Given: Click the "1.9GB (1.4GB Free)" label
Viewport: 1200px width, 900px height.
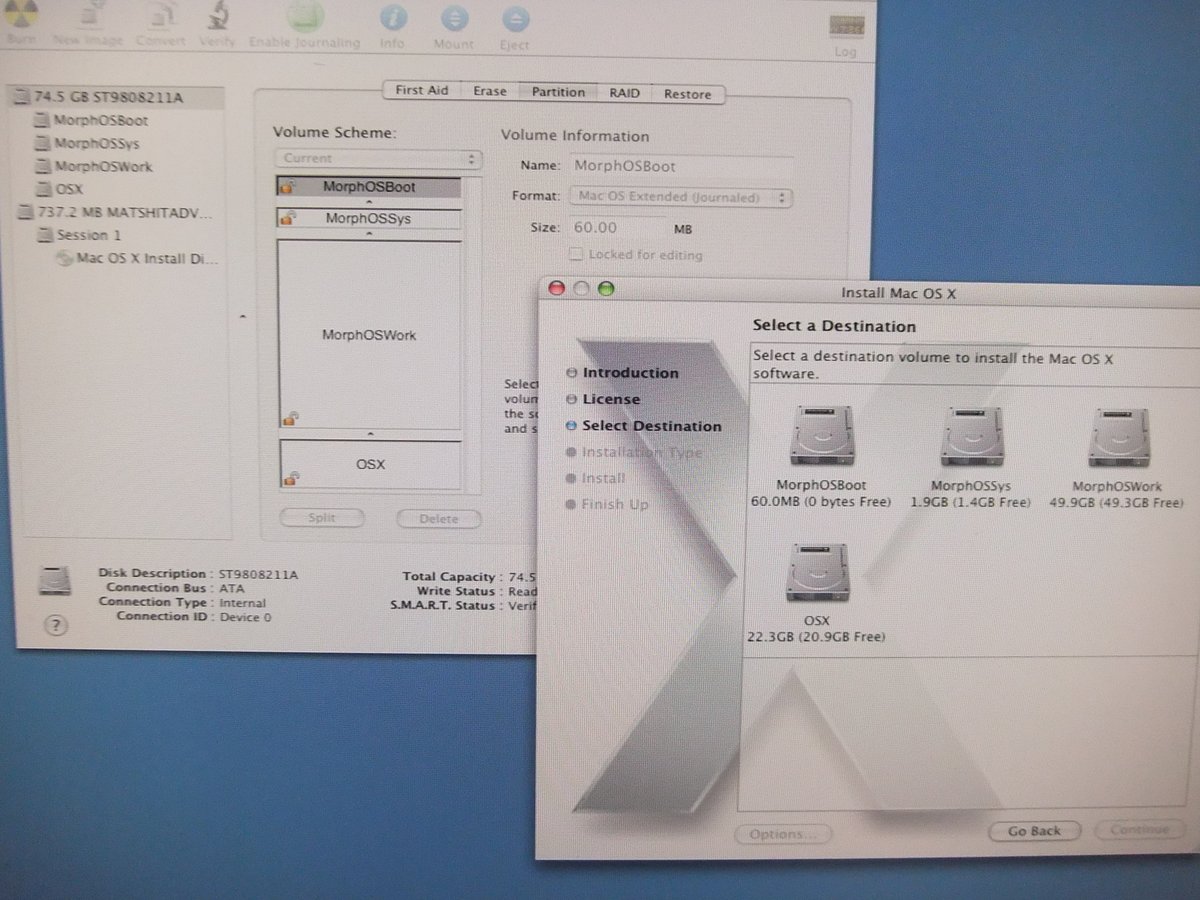Looking at the screenshot, I should pos(970,503).
